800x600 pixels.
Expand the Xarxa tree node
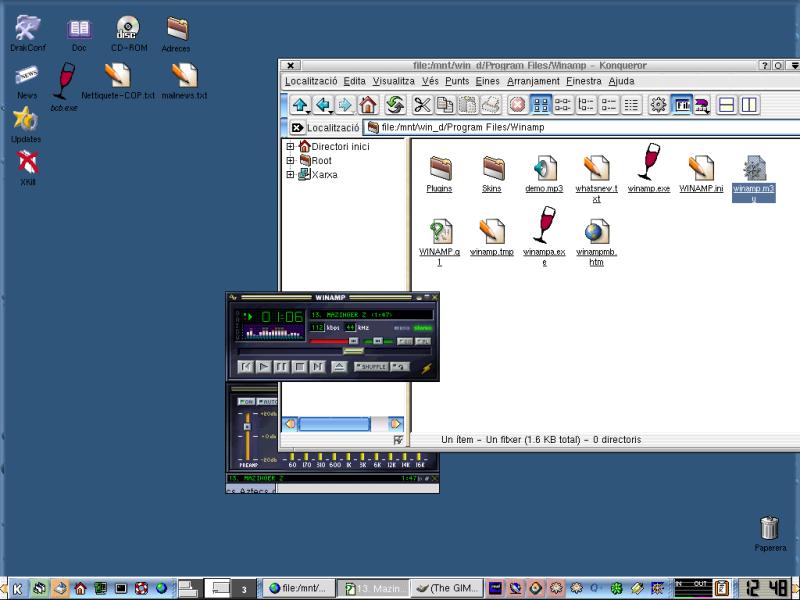(290, 174)
